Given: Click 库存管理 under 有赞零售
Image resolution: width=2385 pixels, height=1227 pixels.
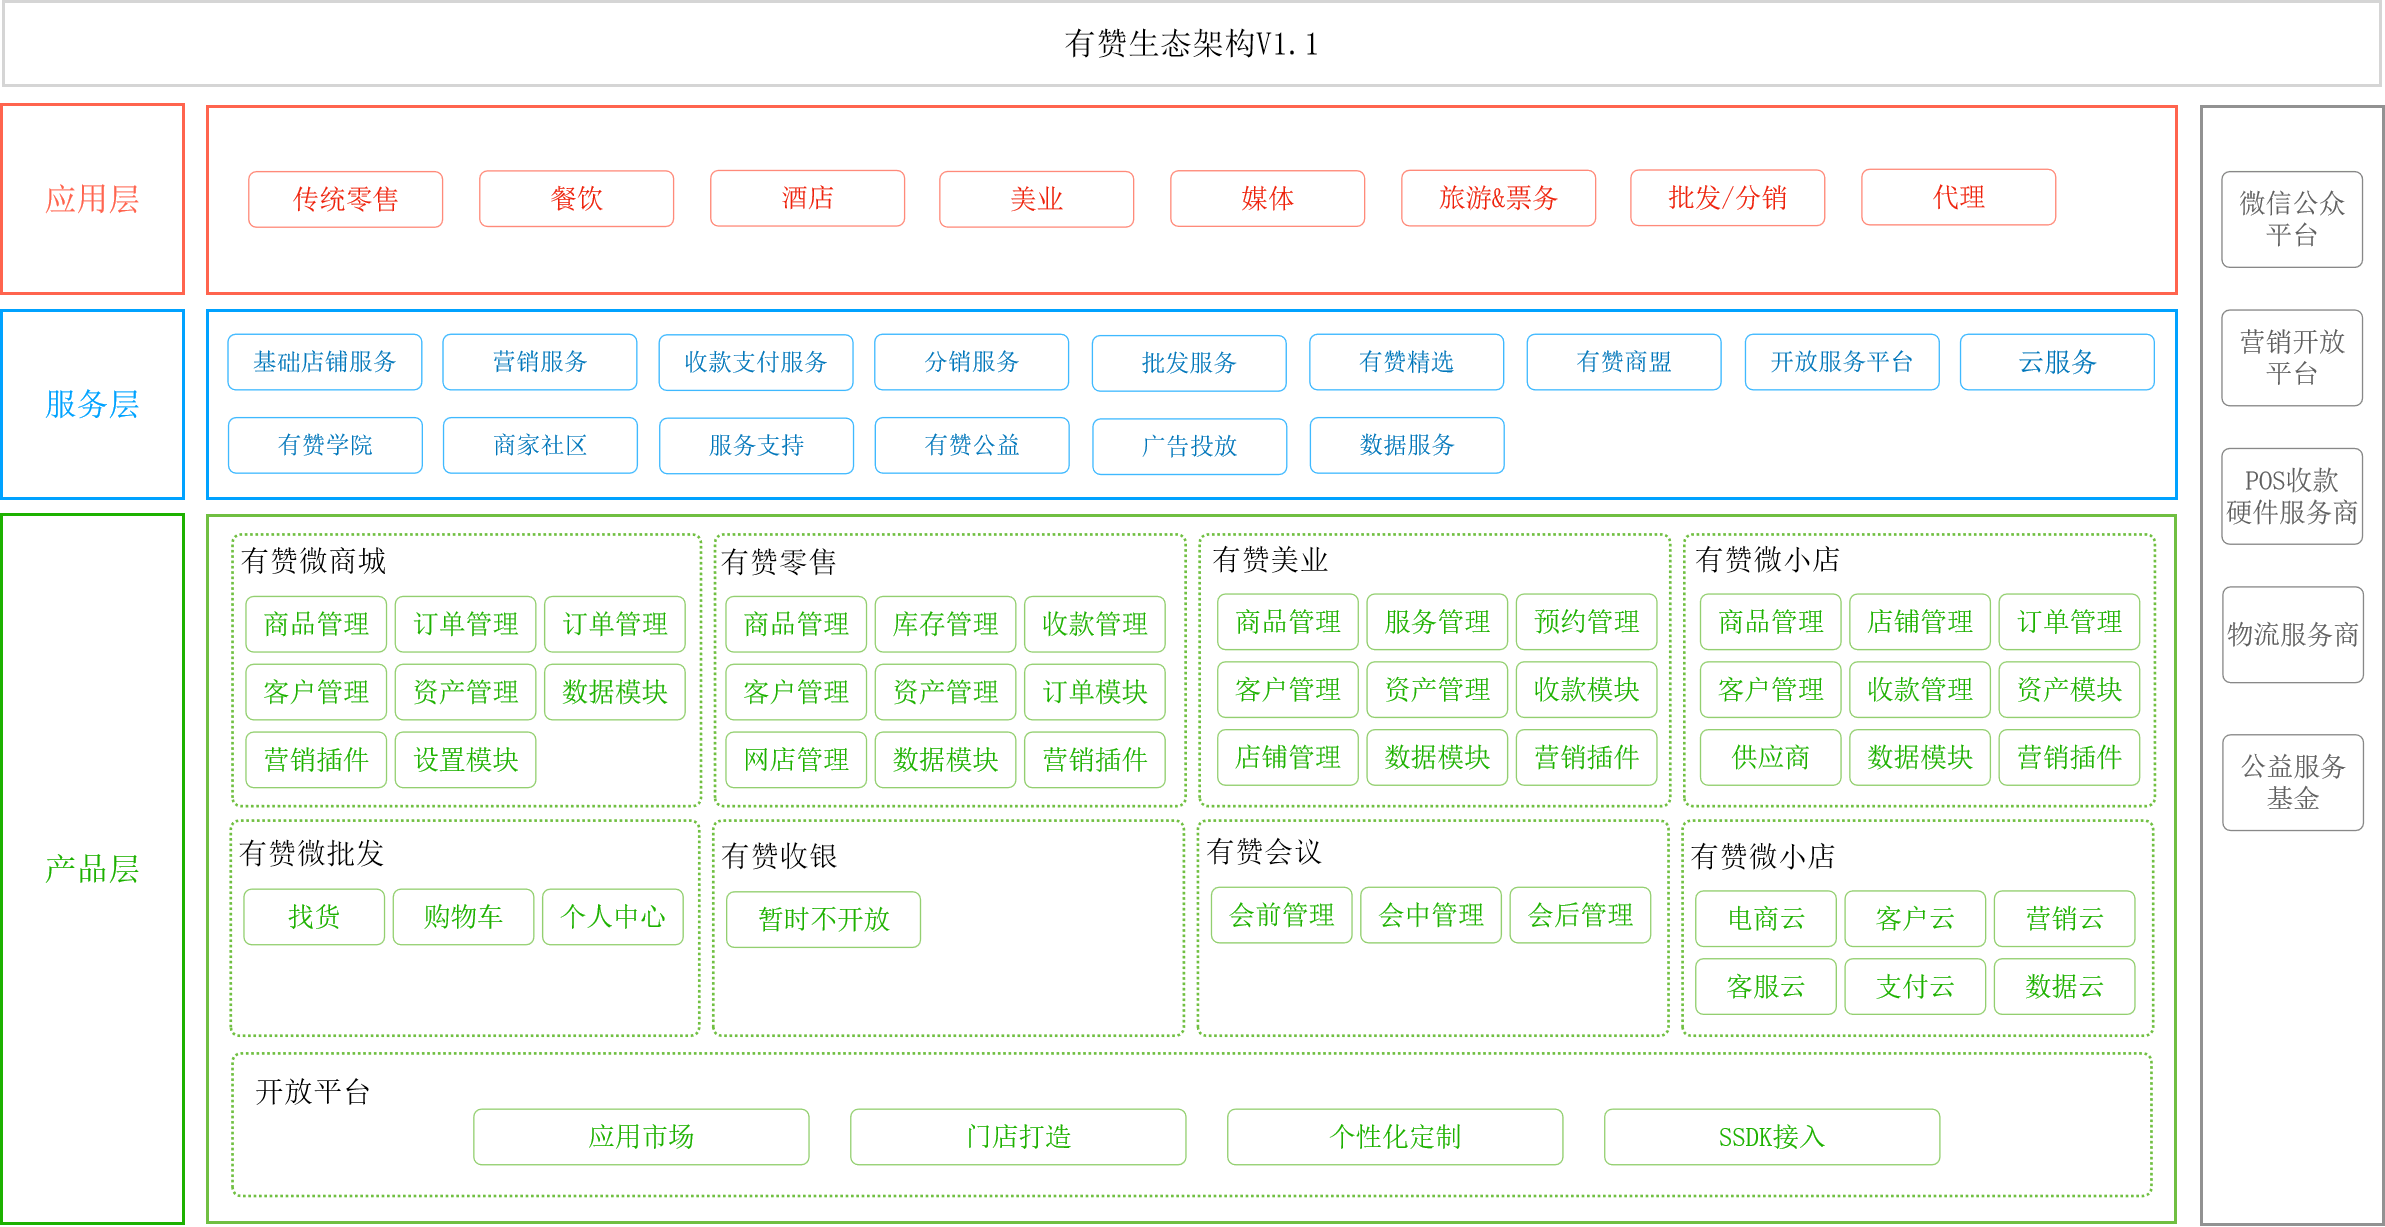Looking at the screenshot, I should 945,624.
